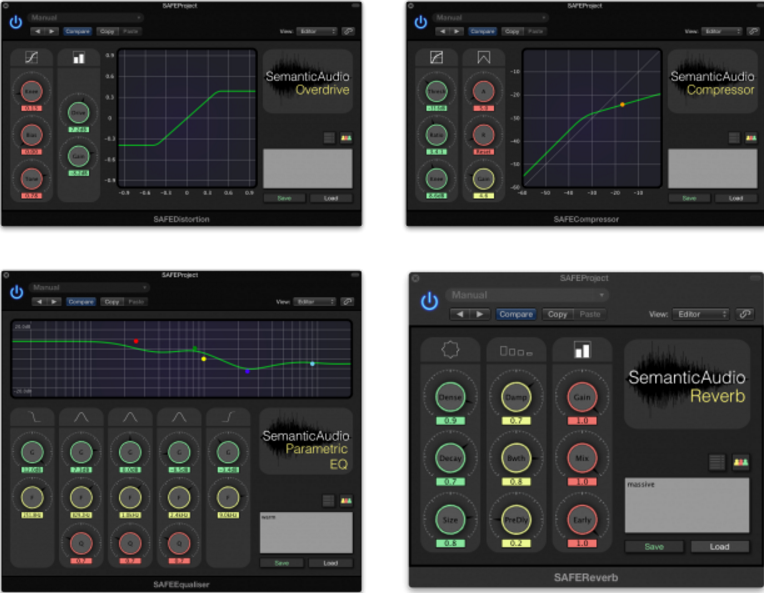The height and width of the screenshot is (593, 764).
Task: Click the level bars section icon in SAFEDistortion
Action: pos(79,58)
